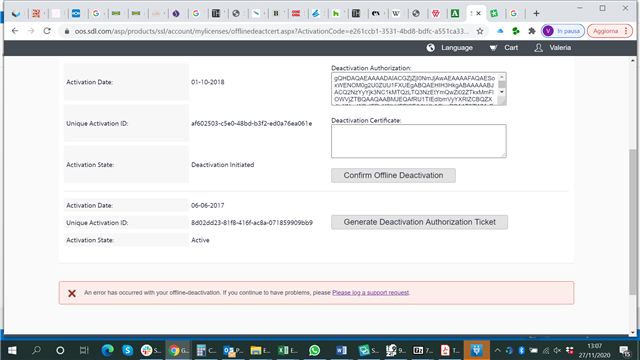Image resolution: width=640 pixels, height=360 pixels.
Task: Click inside the Deactivation Certificate text box
Action: point(418,141)
